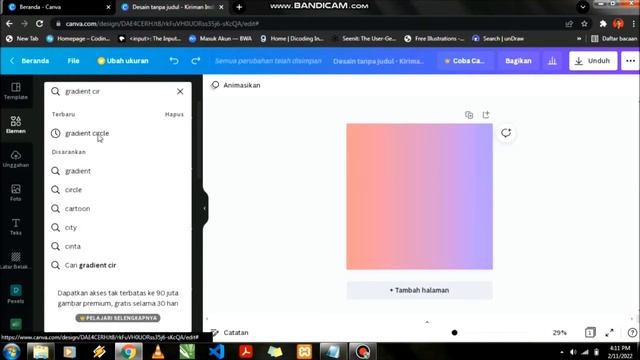Open Adobe Acrobat from the taskbar
Viewport: 640px width, 360px height.
[x=246, y=351]
